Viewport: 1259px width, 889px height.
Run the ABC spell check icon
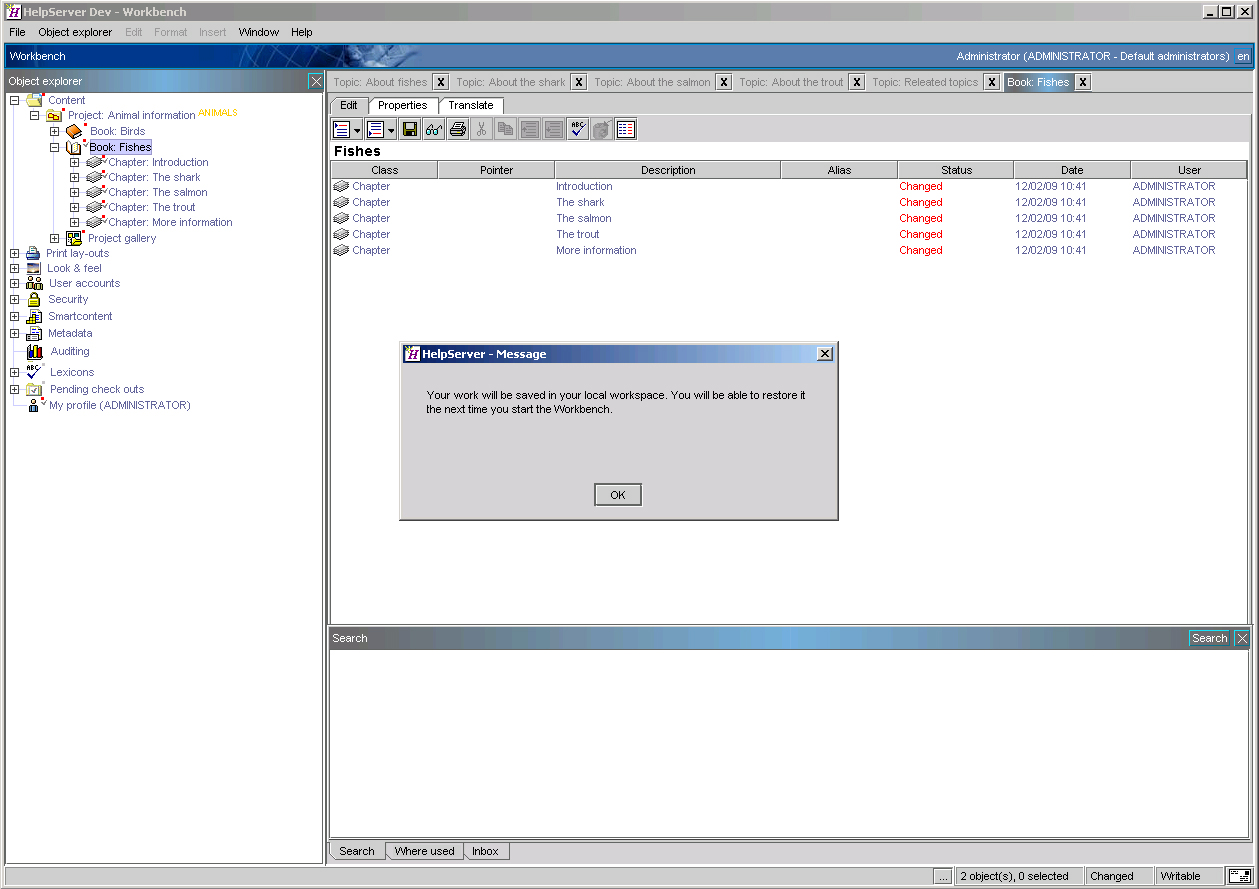point(578,129)
